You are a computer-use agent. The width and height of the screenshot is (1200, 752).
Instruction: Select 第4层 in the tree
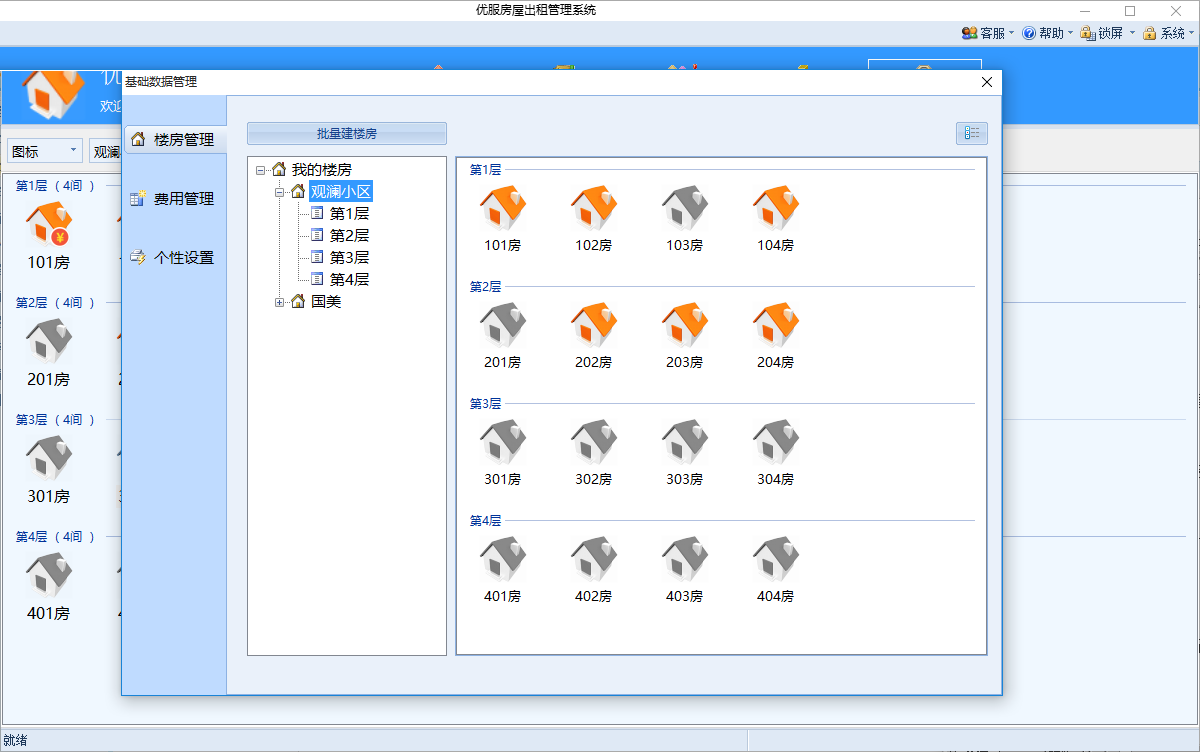coord(349,280)
